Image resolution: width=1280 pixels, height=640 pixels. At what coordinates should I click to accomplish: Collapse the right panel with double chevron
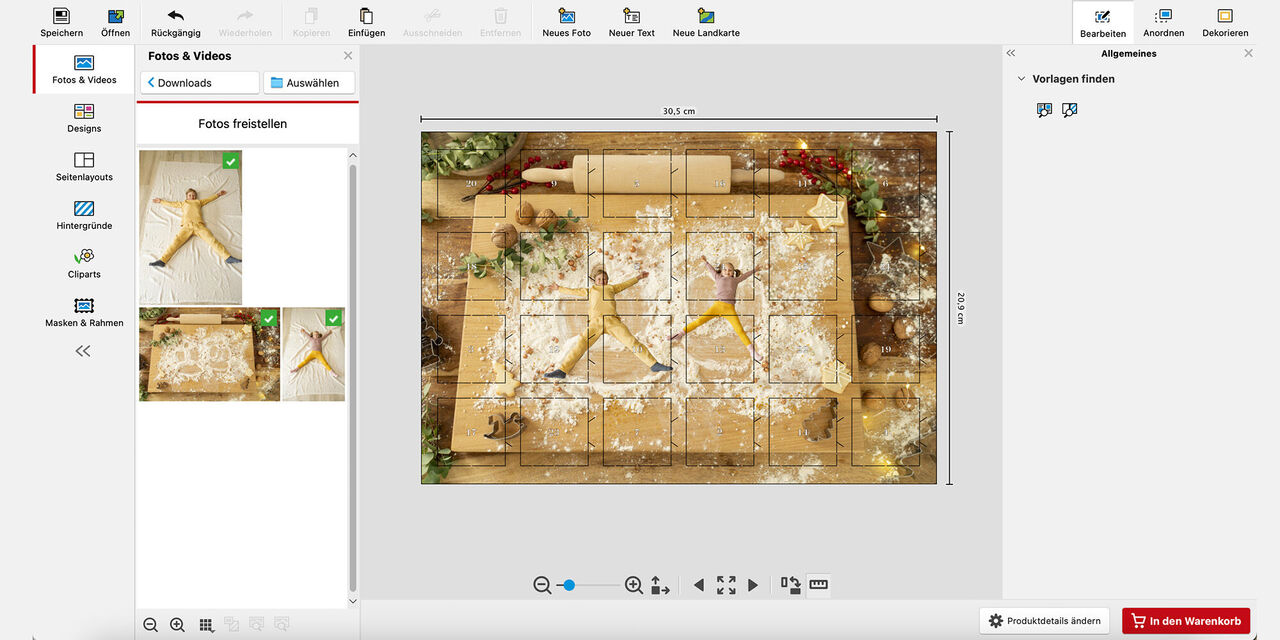pos(1011,53)
